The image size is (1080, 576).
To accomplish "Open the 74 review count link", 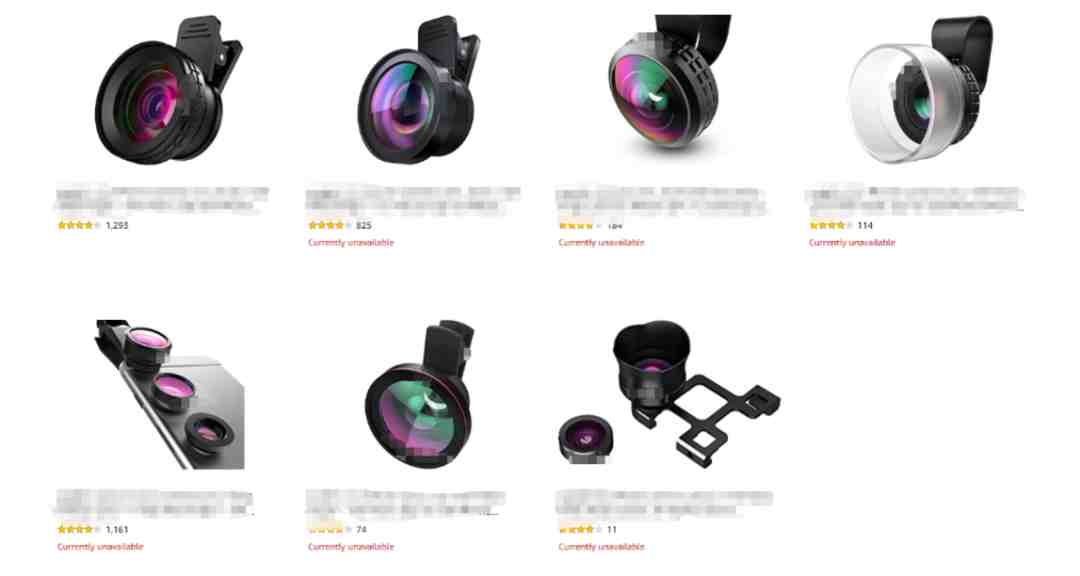I will click(x=362, y=529).
